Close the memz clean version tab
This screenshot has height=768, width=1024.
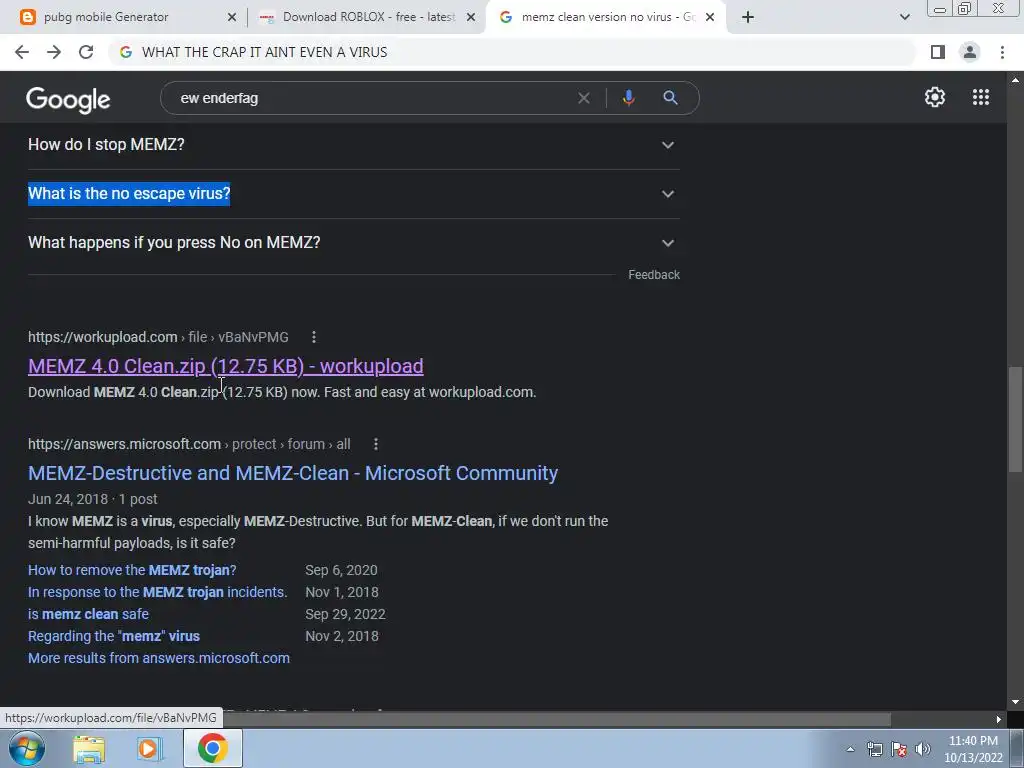coord(710,18)
